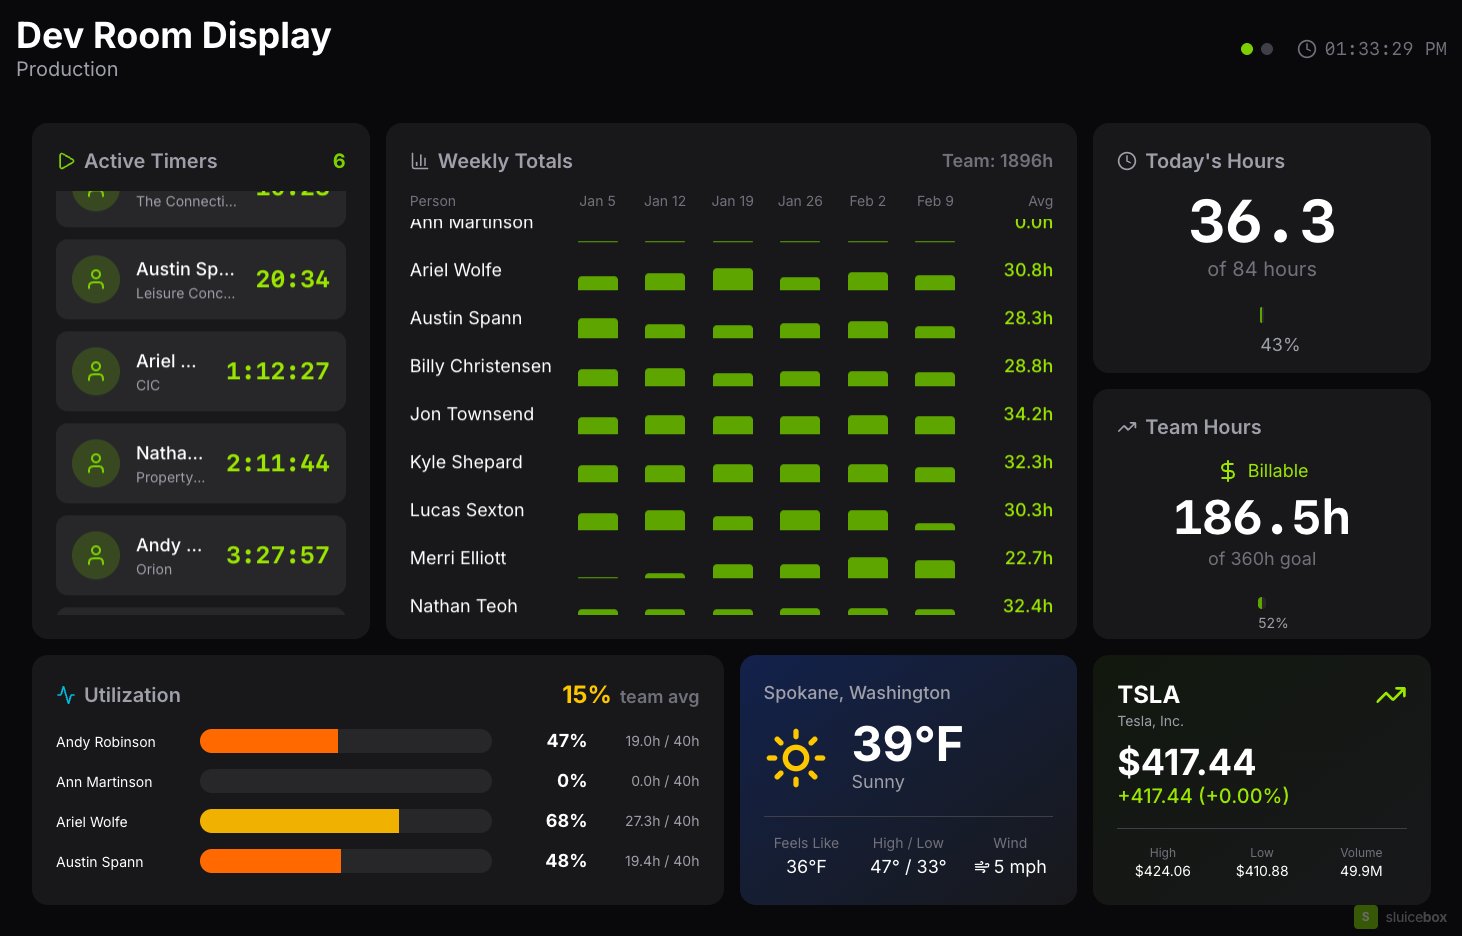Click the Active Timers play icon

(67, 161)
